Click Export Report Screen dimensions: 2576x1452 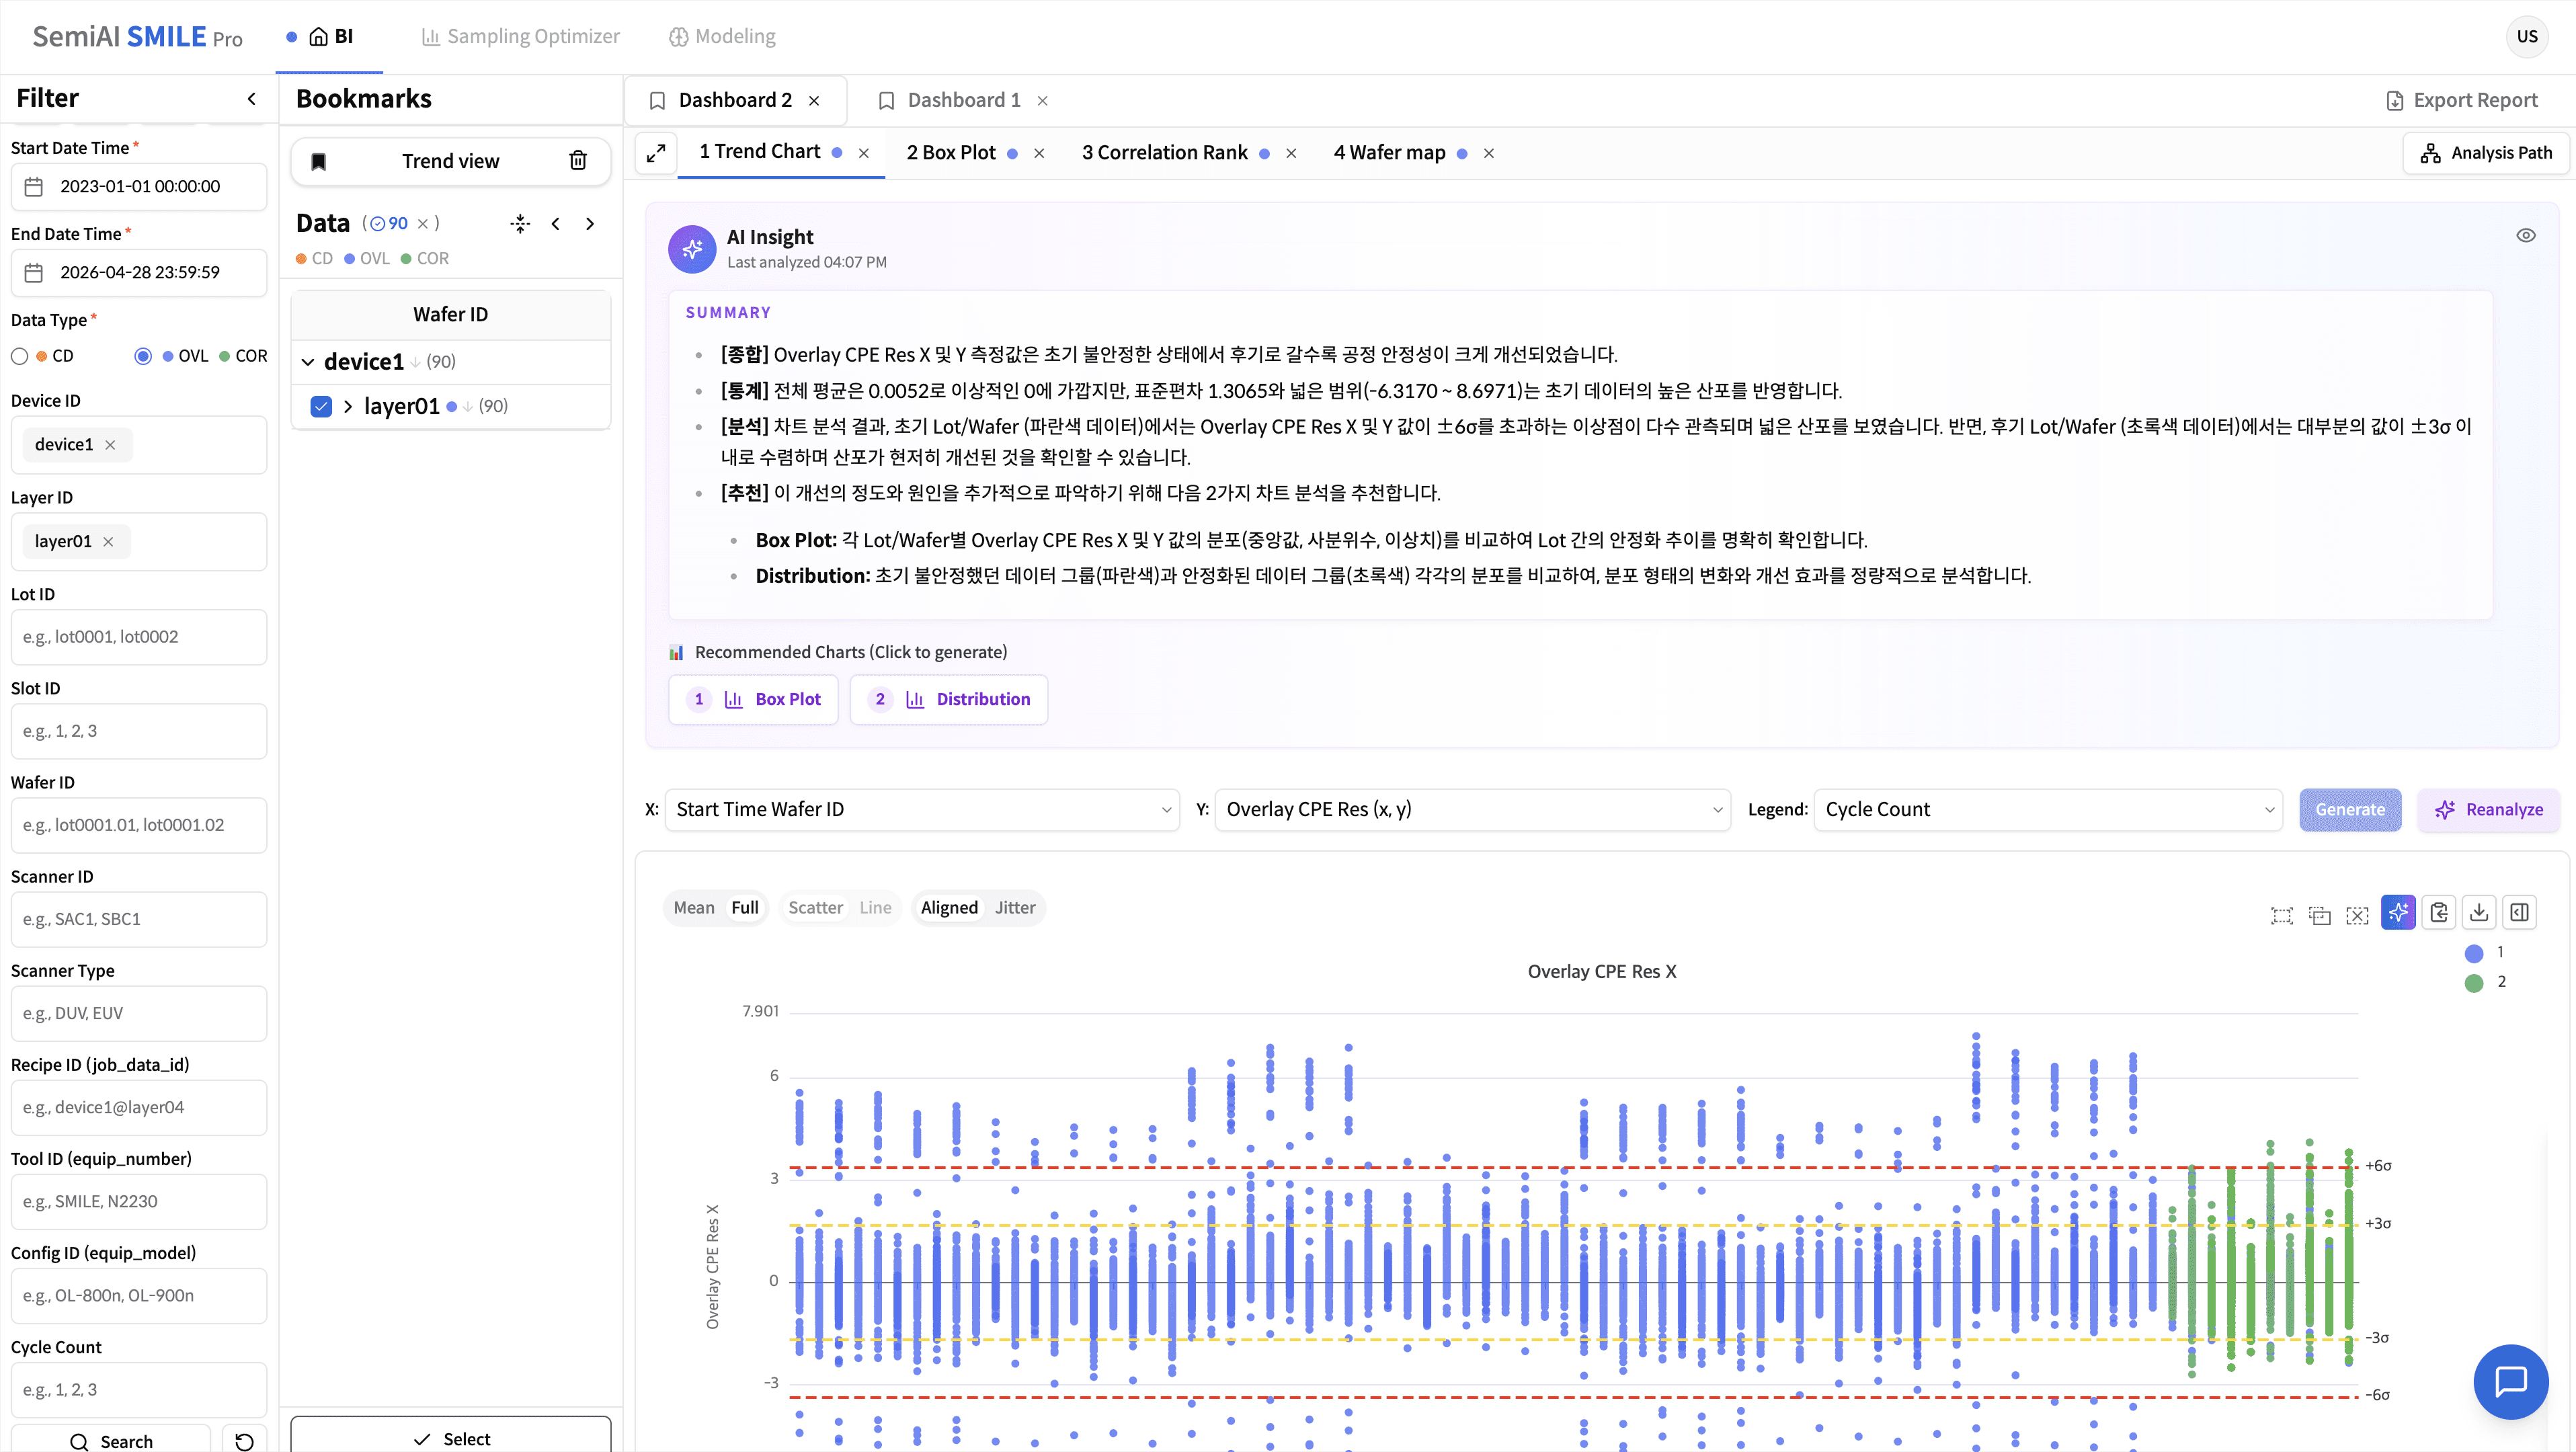point(2462,101)
